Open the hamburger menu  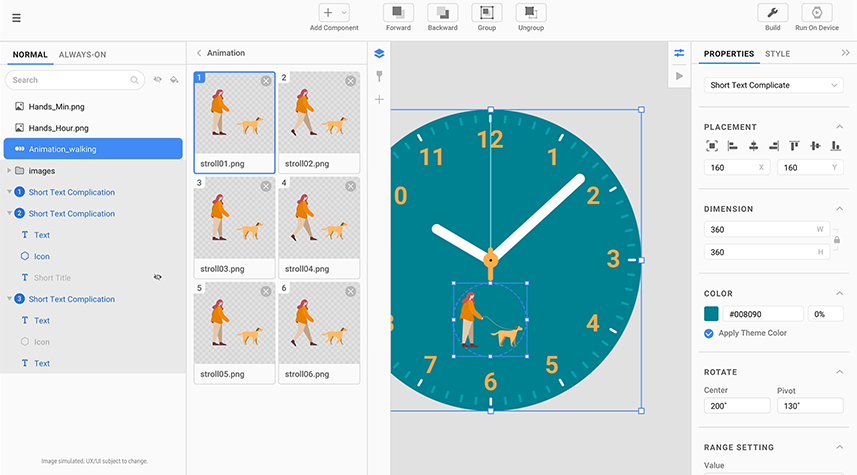click(x=16, y=17)
